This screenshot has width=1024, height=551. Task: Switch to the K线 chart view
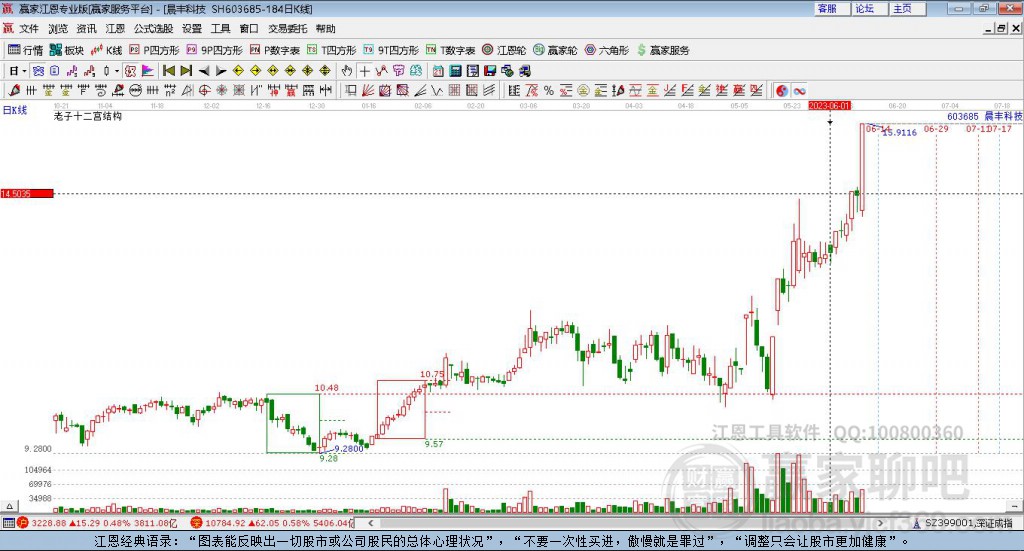[x=106, y=50]
